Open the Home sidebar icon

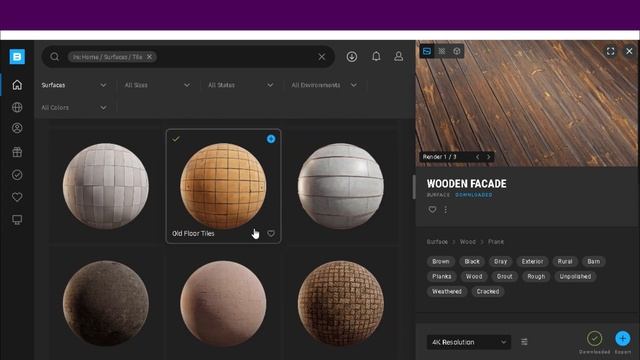[x=17, y=85]
